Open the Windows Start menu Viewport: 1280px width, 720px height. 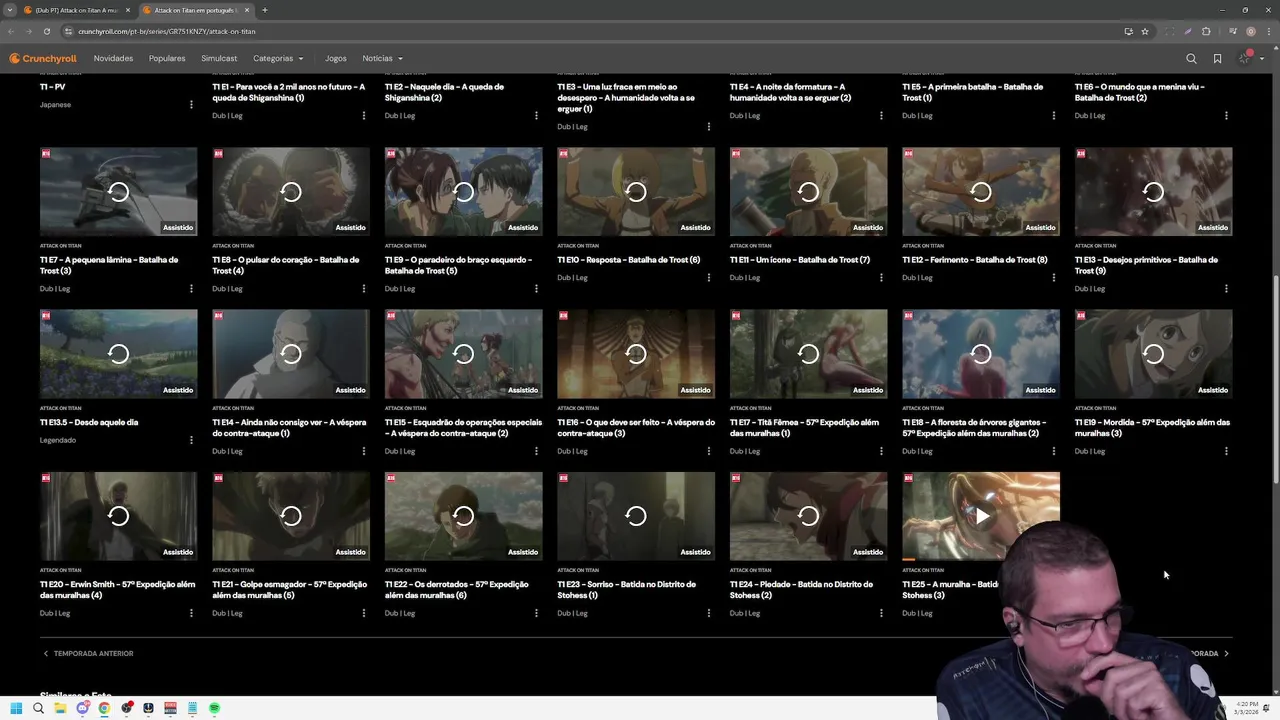point(16,708)
